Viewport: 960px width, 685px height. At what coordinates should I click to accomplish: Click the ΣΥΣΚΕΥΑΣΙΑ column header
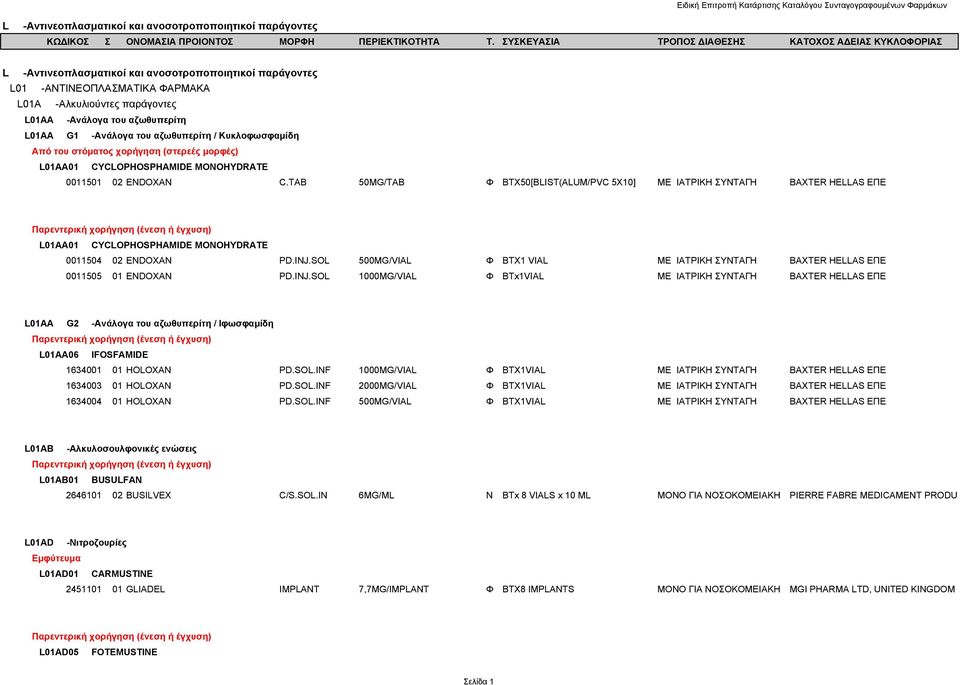531,42
